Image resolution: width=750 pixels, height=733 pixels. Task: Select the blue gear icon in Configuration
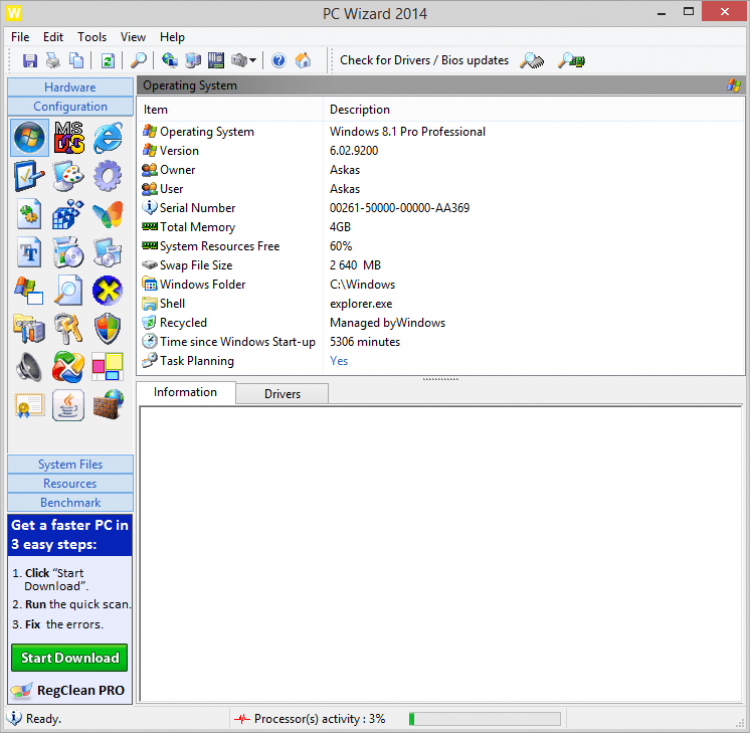coord(108,176)
